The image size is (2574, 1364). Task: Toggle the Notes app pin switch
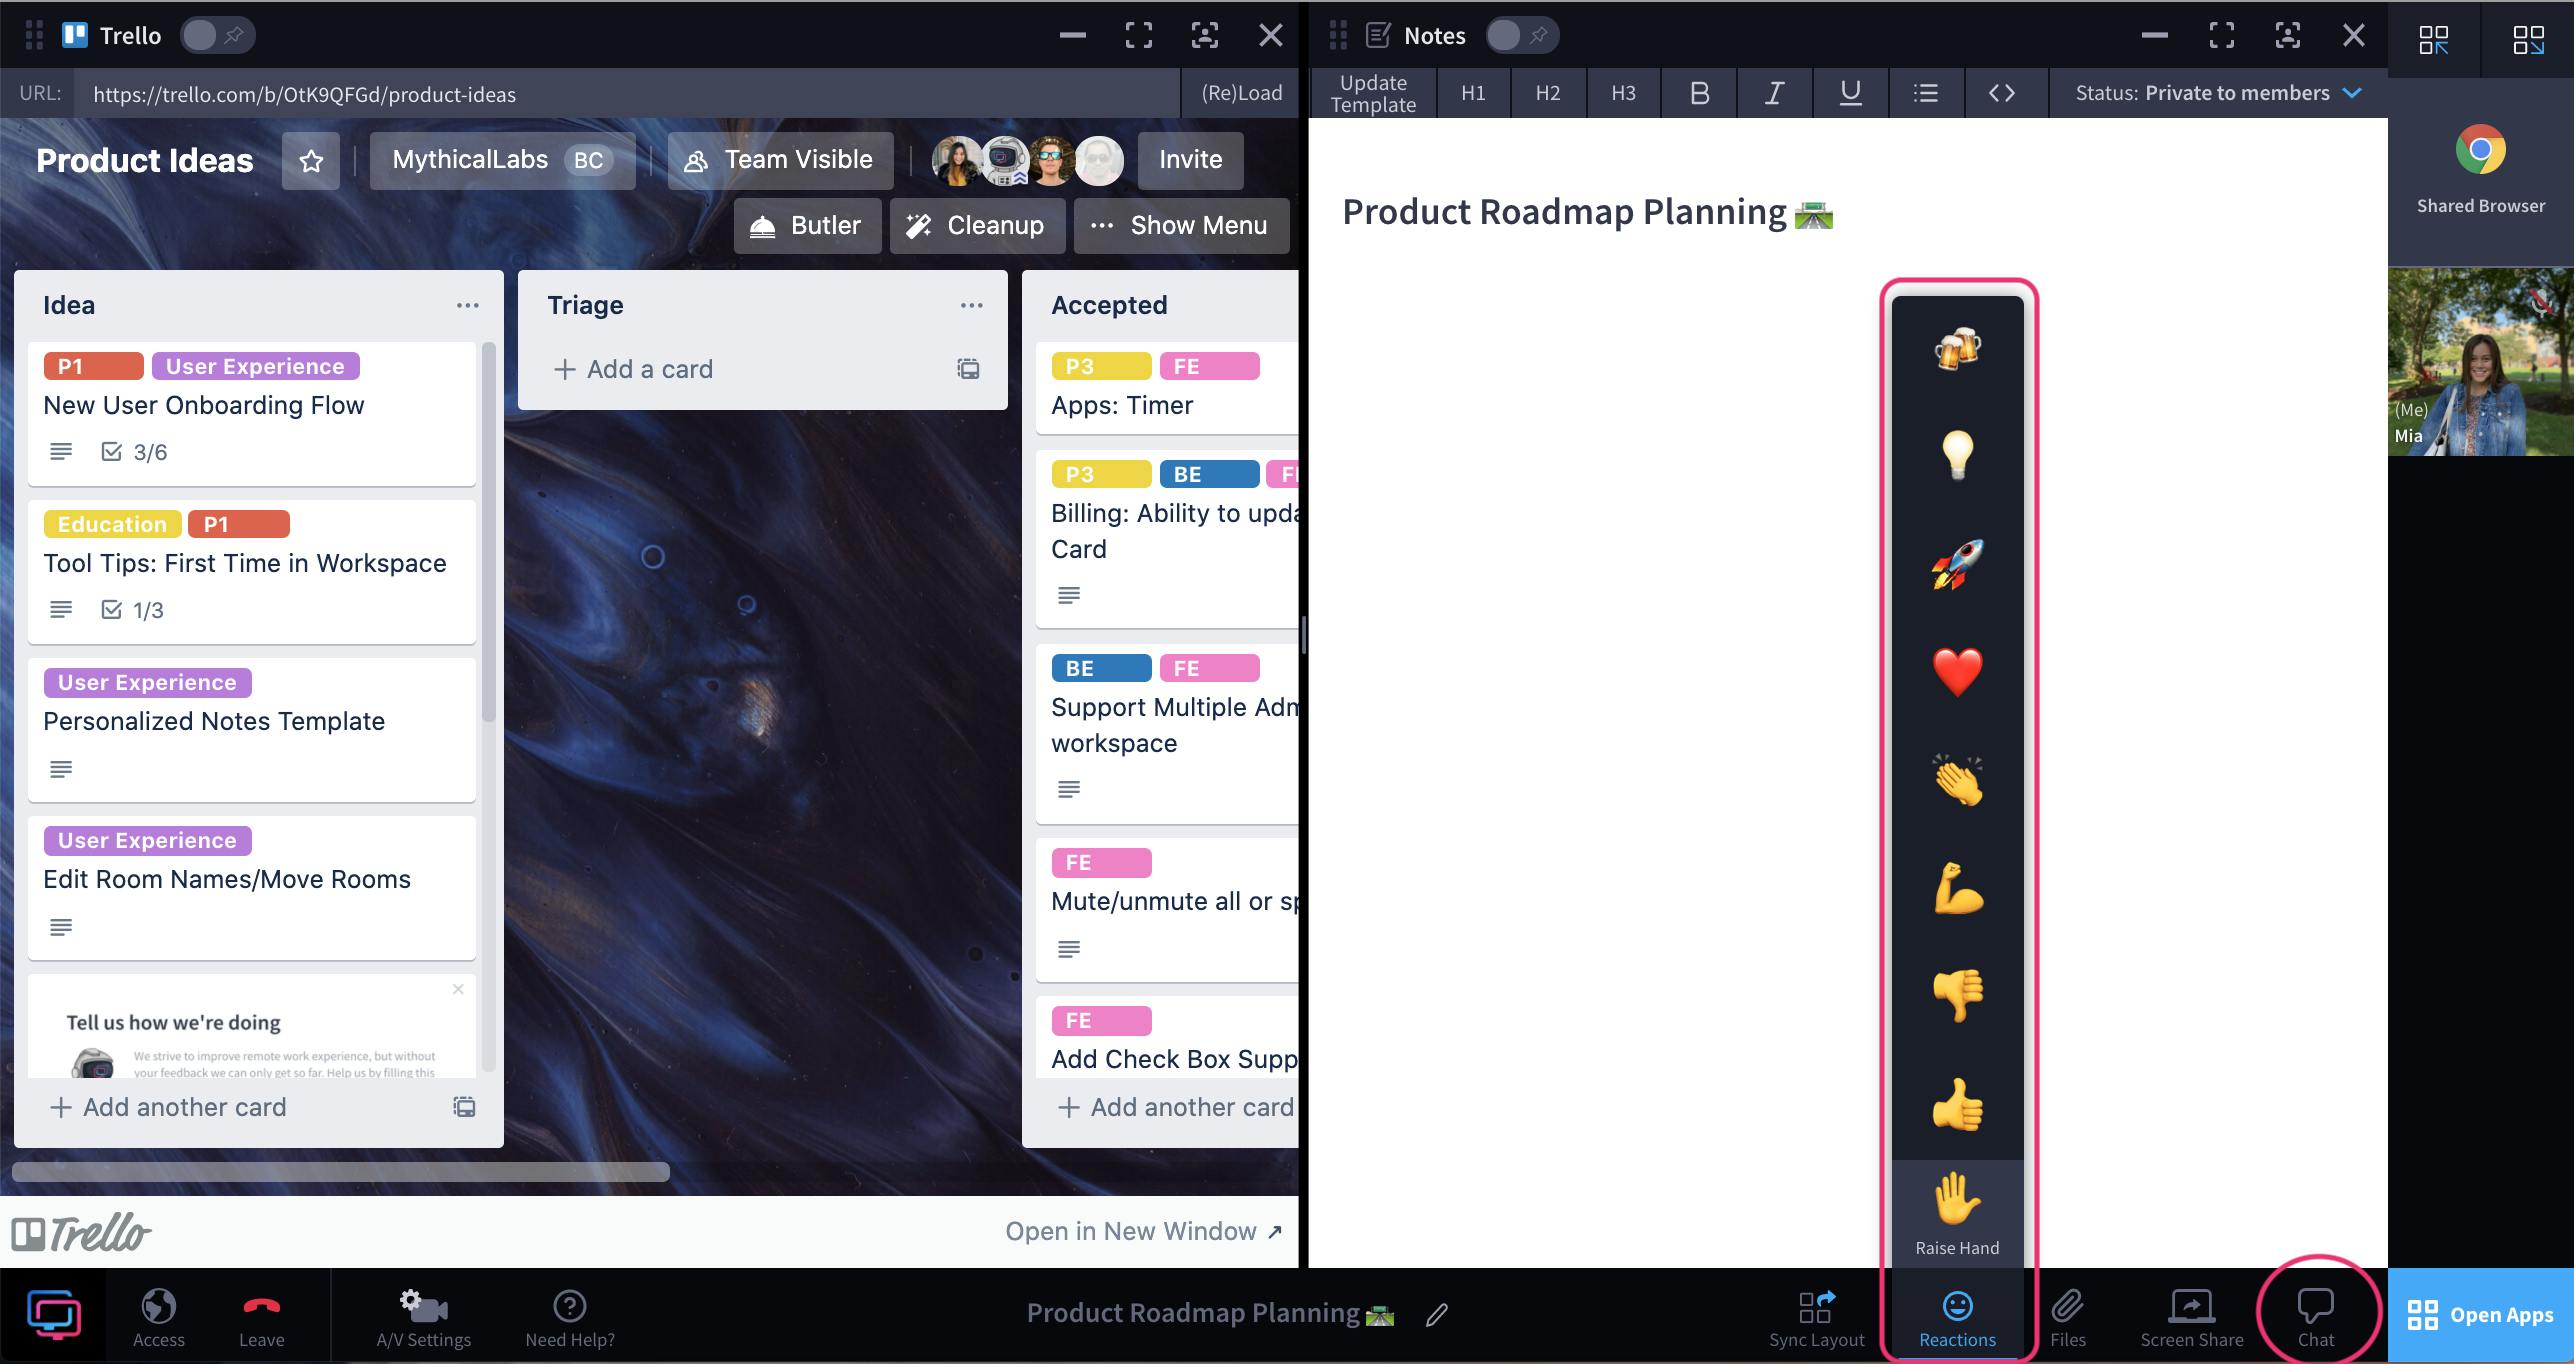(x=1522, y=35)
